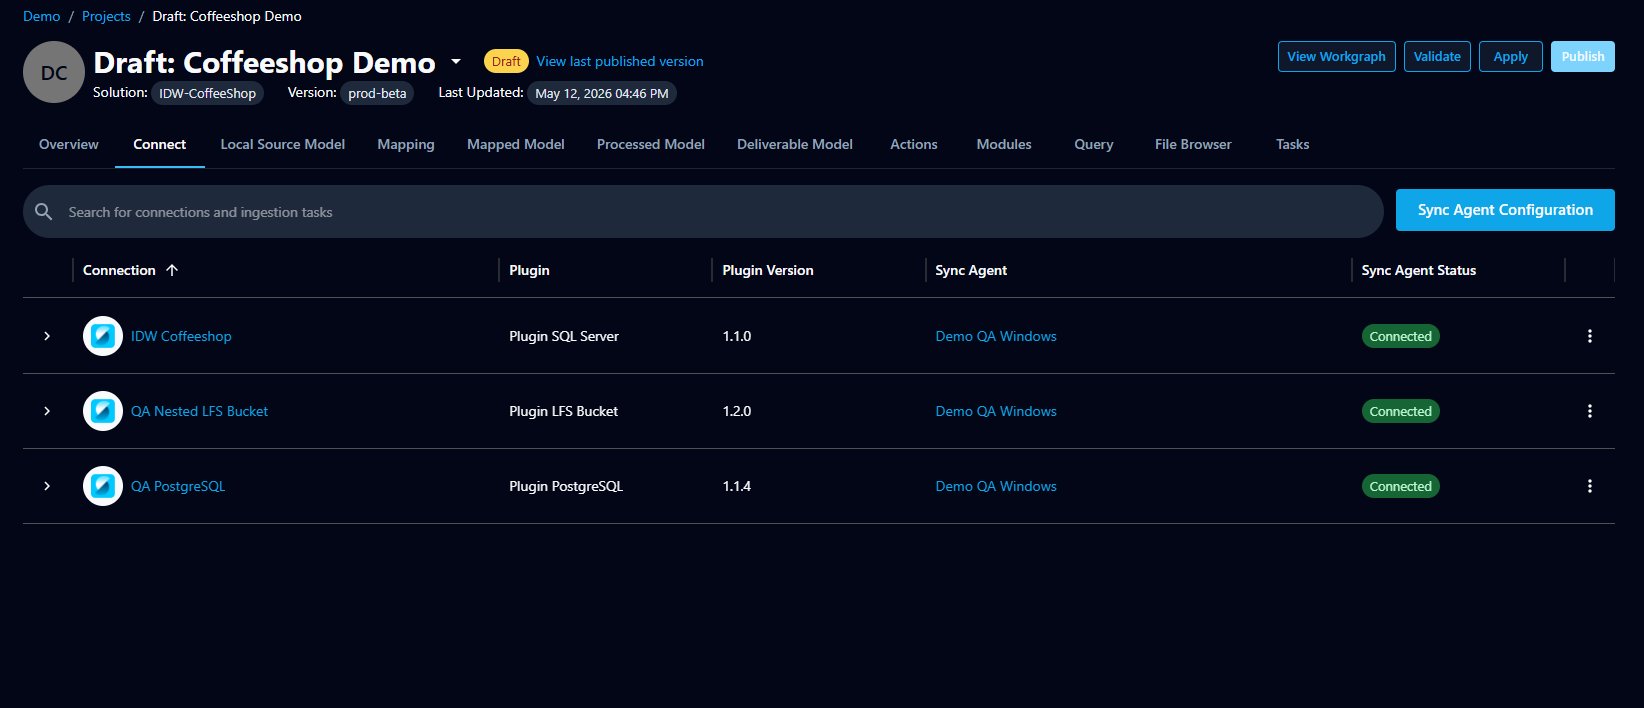Click the Draft: Coffeeshop Demo breadcrumb text
1644x708 pixels.
click(227, 16)
